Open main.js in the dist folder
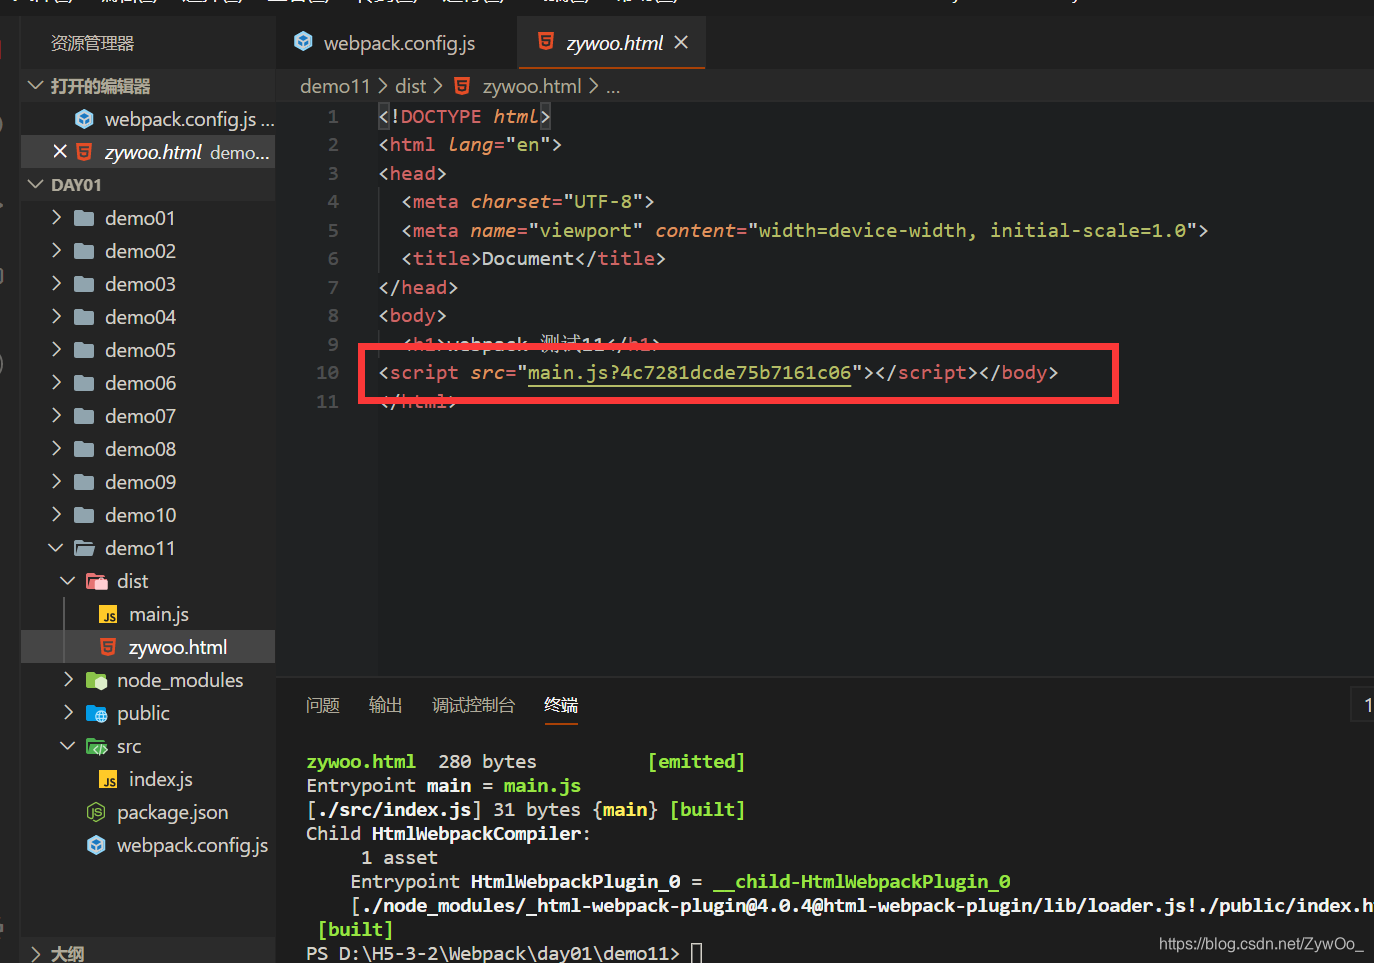The width and height of the screenshot is (1374, 963). (x=148, y=614)
